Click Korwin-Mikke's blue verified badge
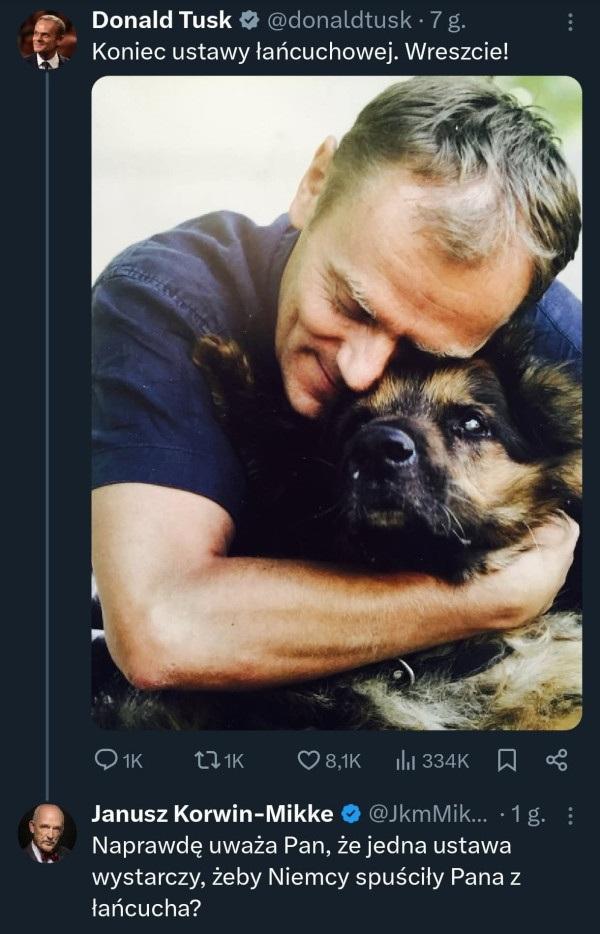This screenshot has width=600, height=934. (x=352, y=814)
